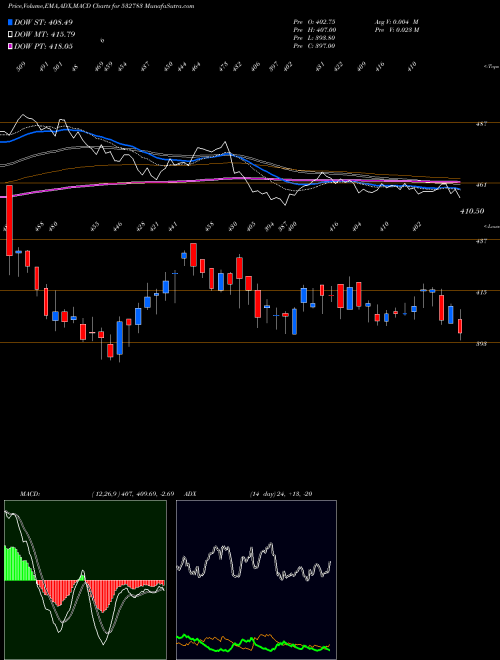Open the ADX indicator chart panel
Viewport: 500px width, 660px height.
pyautogui.click(x=256, y=580)
